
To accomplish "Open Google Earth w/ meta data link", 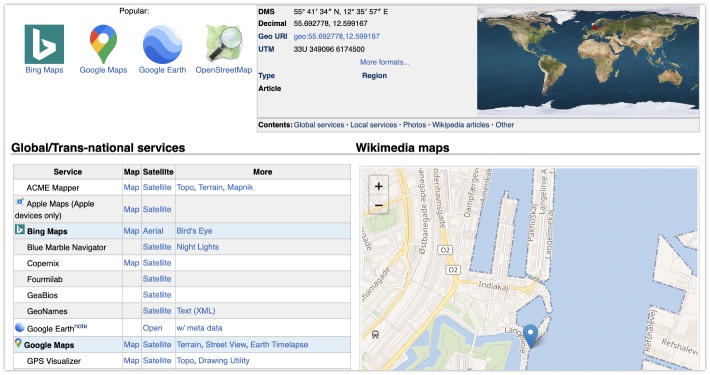I will (x=199, y=327).
